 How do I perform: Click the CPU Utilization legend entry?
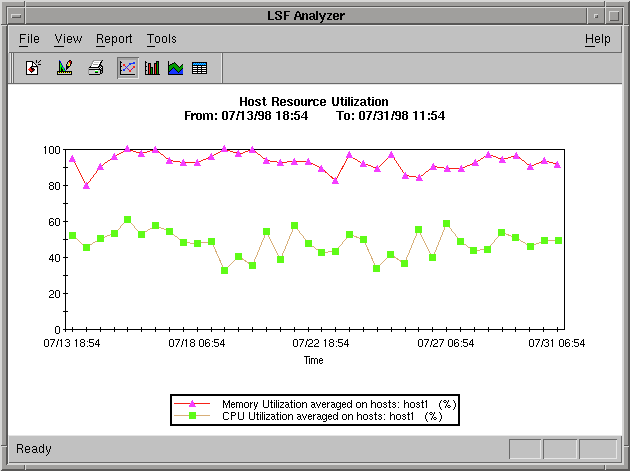(308, 416)
